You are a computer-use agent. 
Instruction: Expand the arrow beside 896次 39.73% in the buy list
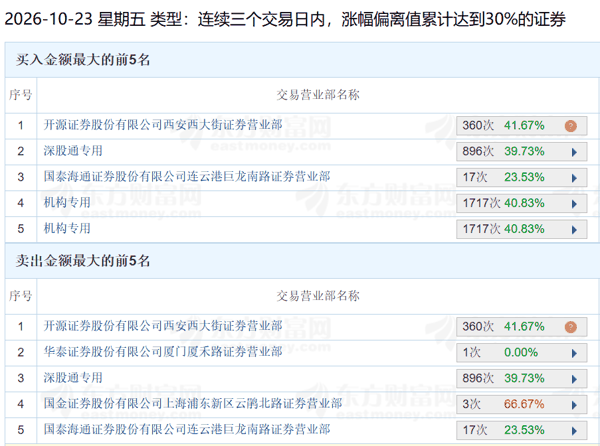point(574,152)
